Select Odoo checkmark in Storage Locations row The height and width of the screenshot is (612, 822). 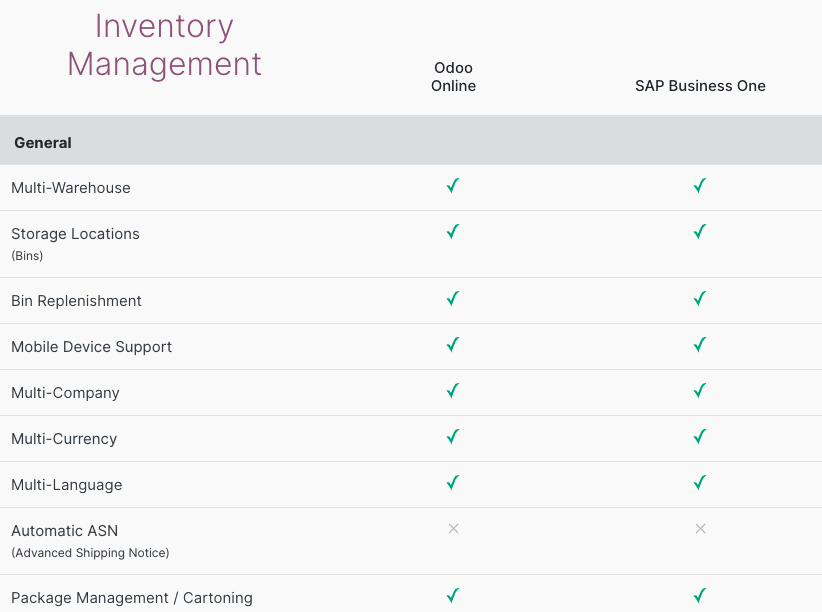453,231
